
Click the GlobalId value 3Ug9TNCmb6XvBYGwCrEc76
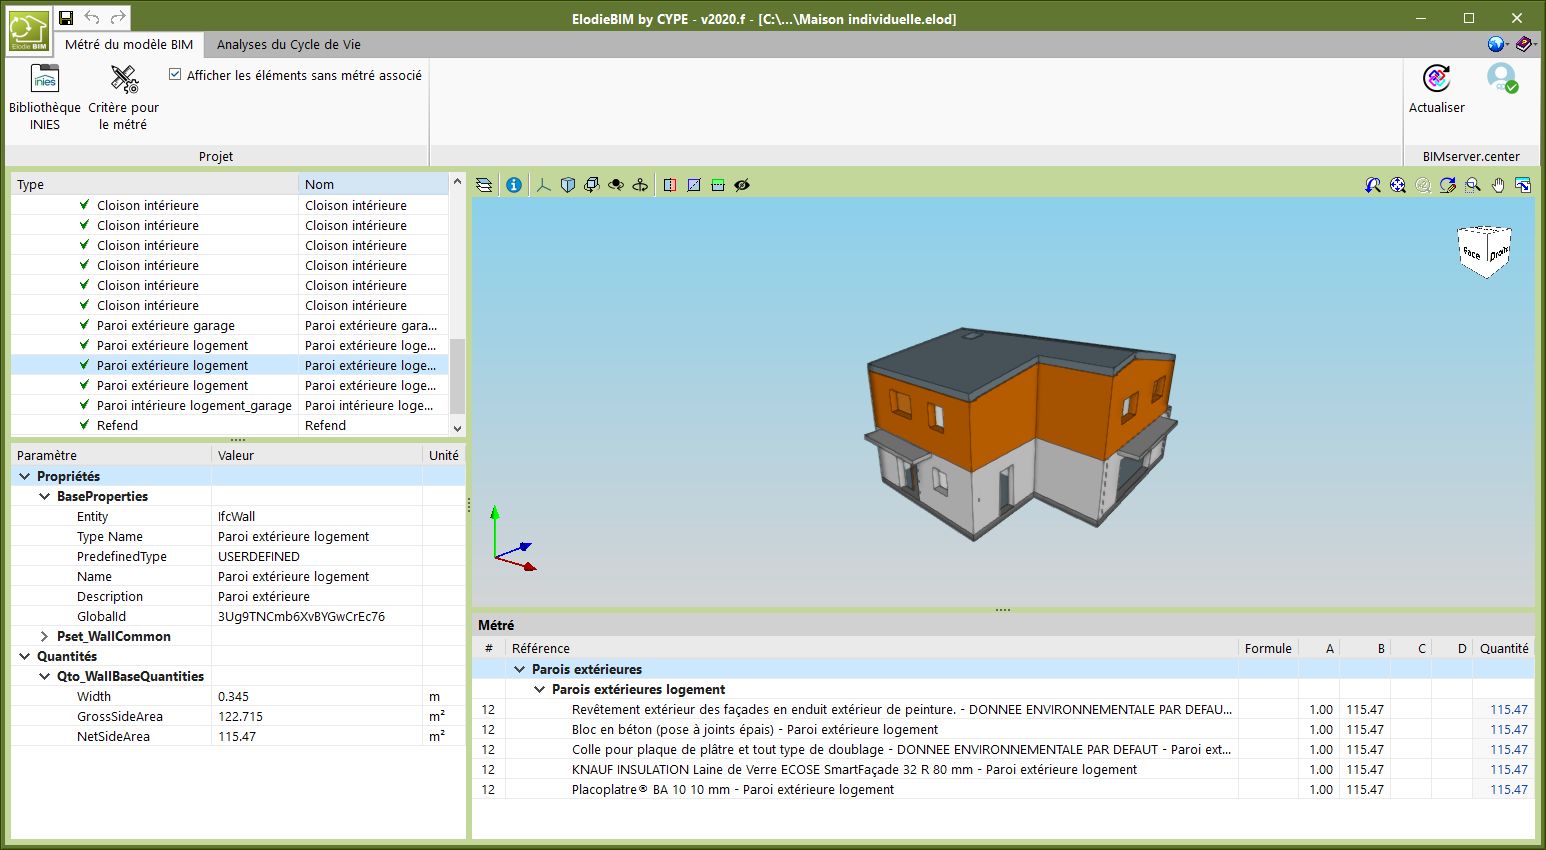click(301, 617)
